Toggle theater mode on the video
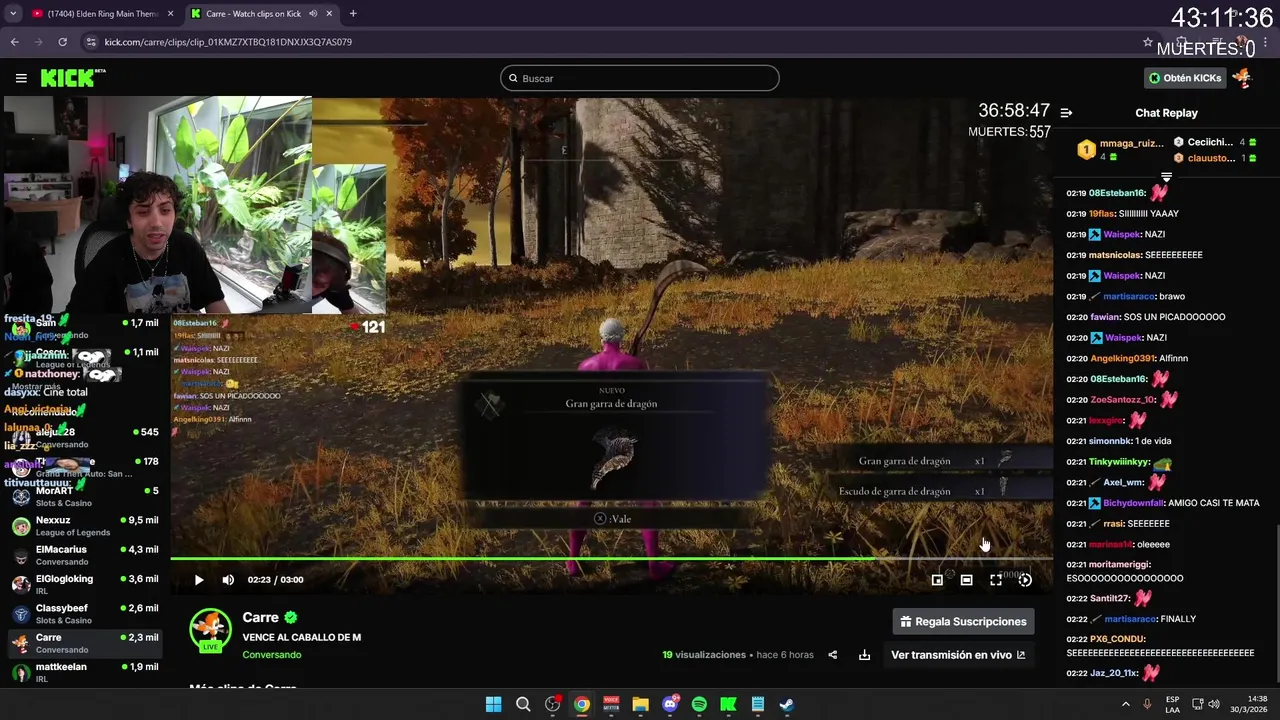The width and height of the screenshot is (1280, 720). coord(966,580)
